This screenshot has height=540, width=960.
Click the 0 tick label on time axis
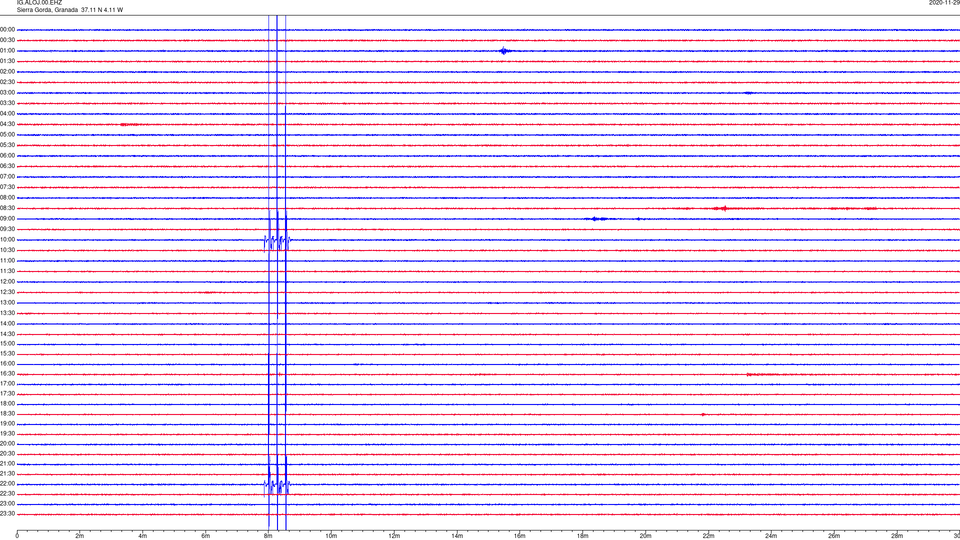point(17,536)
